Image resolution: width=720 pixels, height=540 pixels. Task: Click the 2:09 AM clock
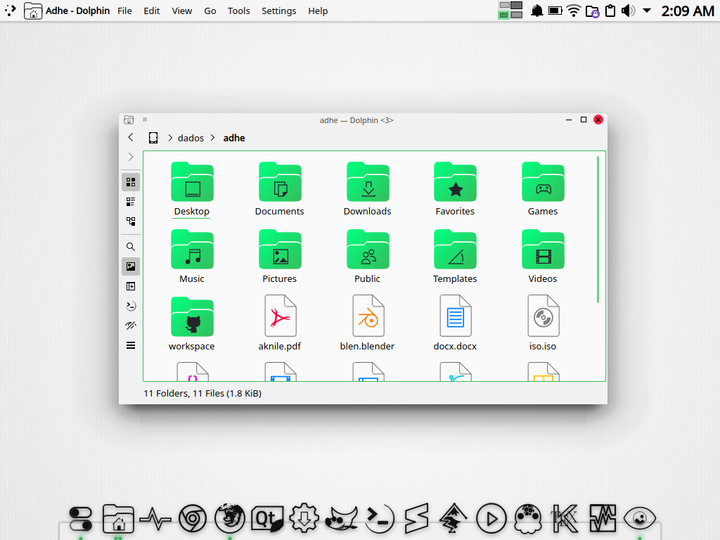tap(687, 11)
